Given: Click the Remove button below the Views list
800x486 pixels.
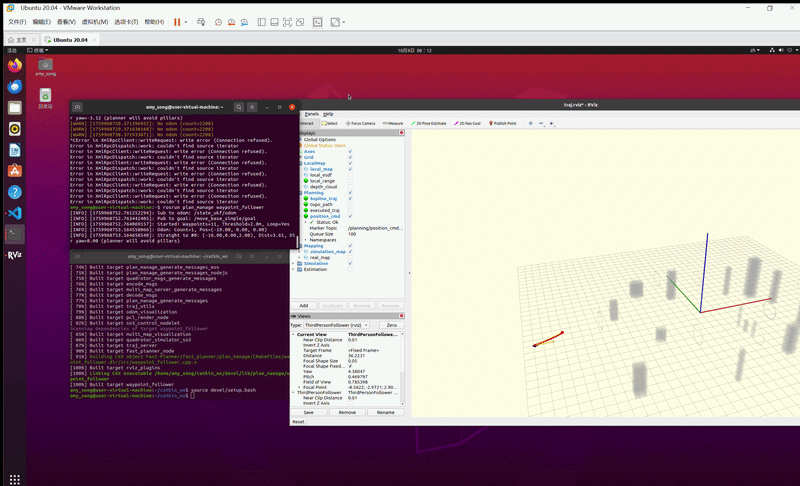Looking at the screenshot, I should pyautogui.click(x=347, y=412).
